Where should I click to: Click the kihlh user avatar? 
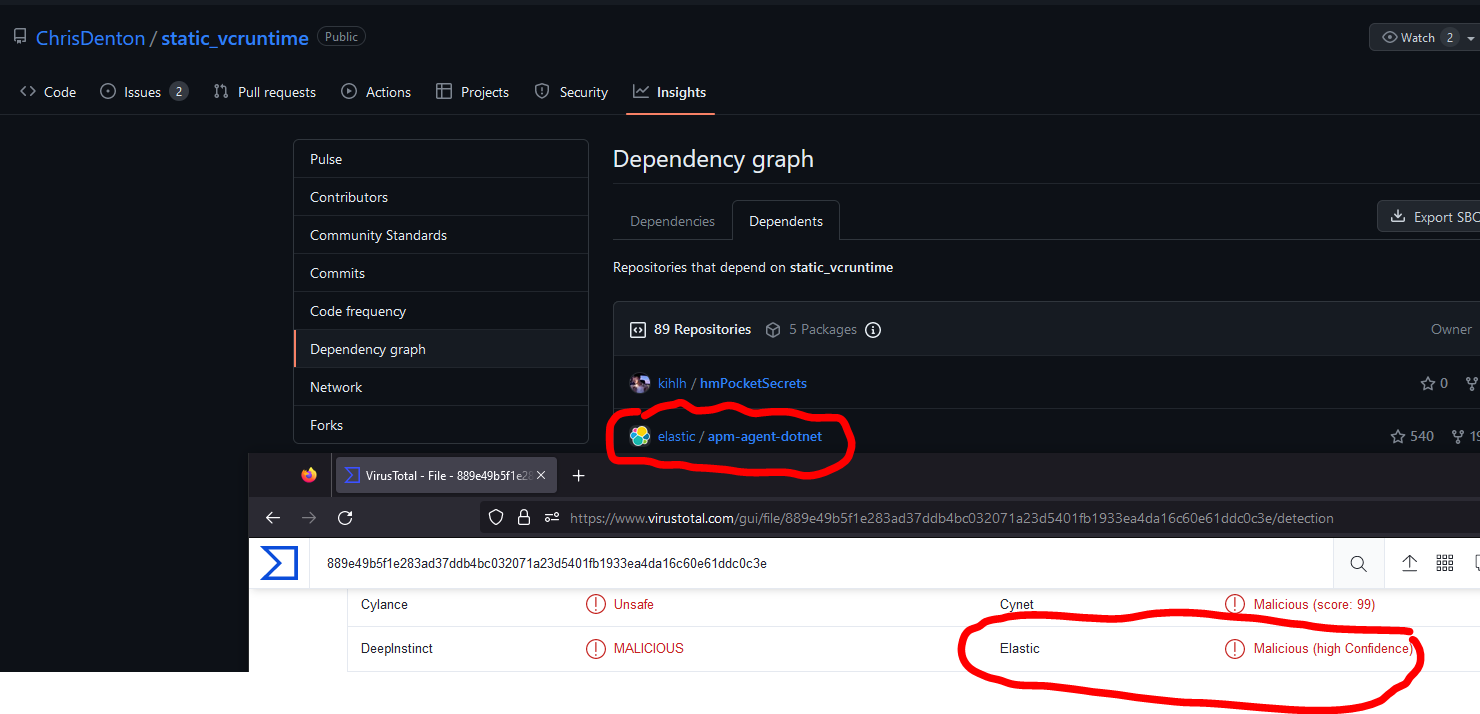(x=639, y=383)
